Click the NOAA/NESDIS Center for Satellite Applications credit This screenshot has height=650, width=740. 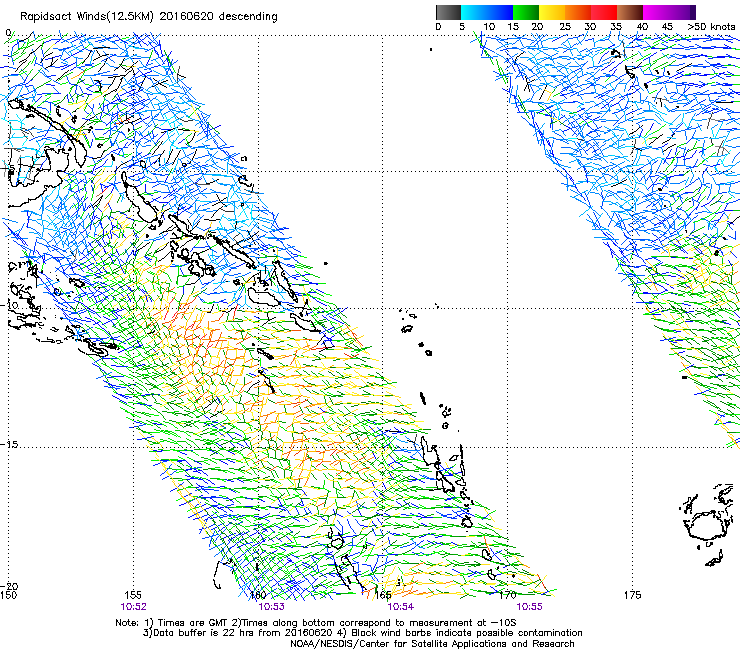pos(432,644)
